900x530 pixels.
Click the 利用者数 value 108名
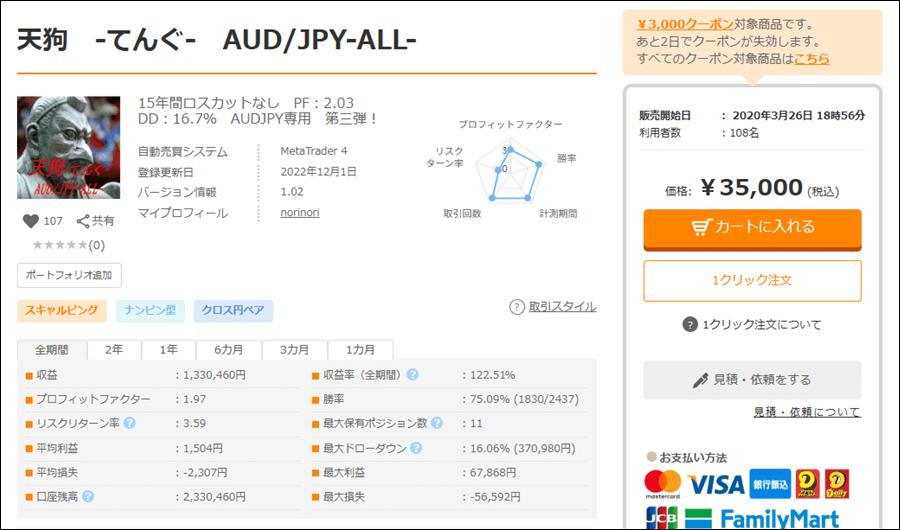(746, 133)
